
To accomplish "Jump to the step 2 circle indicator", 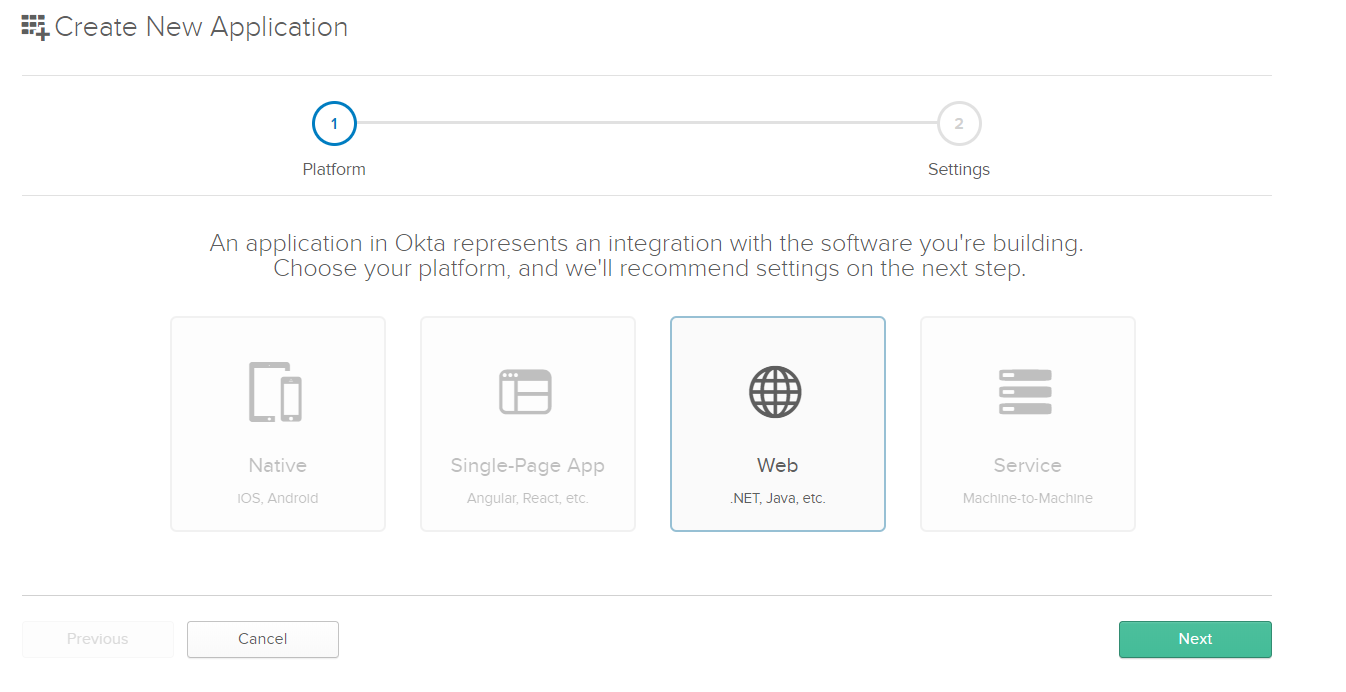I will 959,124.
